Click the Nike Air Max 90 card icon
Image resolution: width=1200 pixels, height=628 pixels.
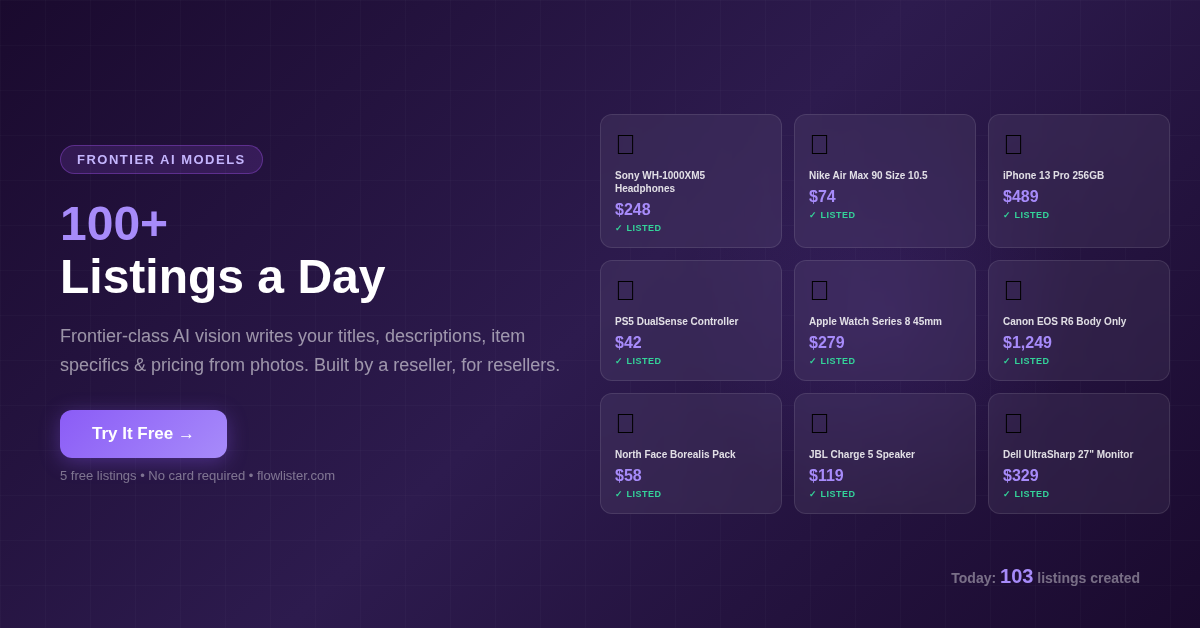819,144
